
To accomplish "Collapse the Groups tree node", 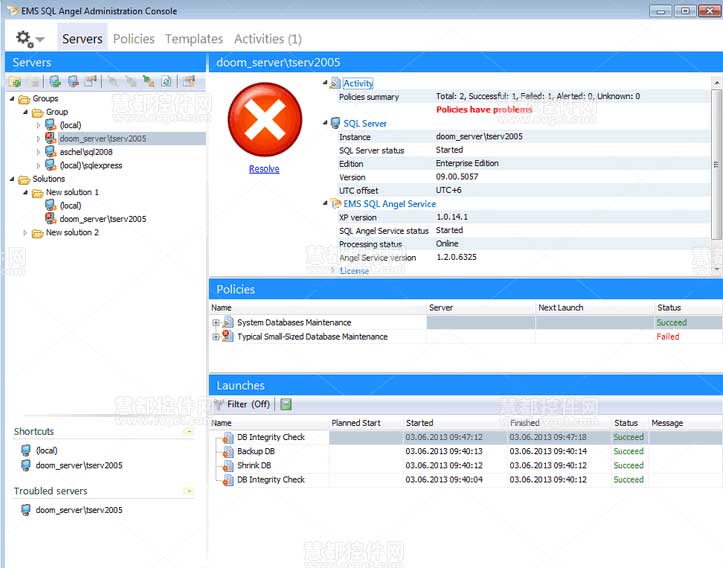I will click(x=12, y=99).
